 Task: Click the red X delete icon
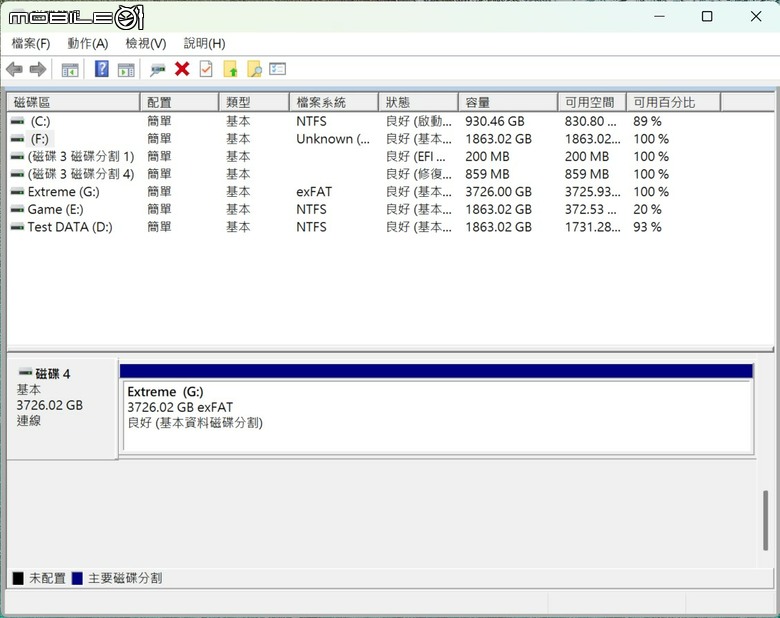tap(182, 69)
